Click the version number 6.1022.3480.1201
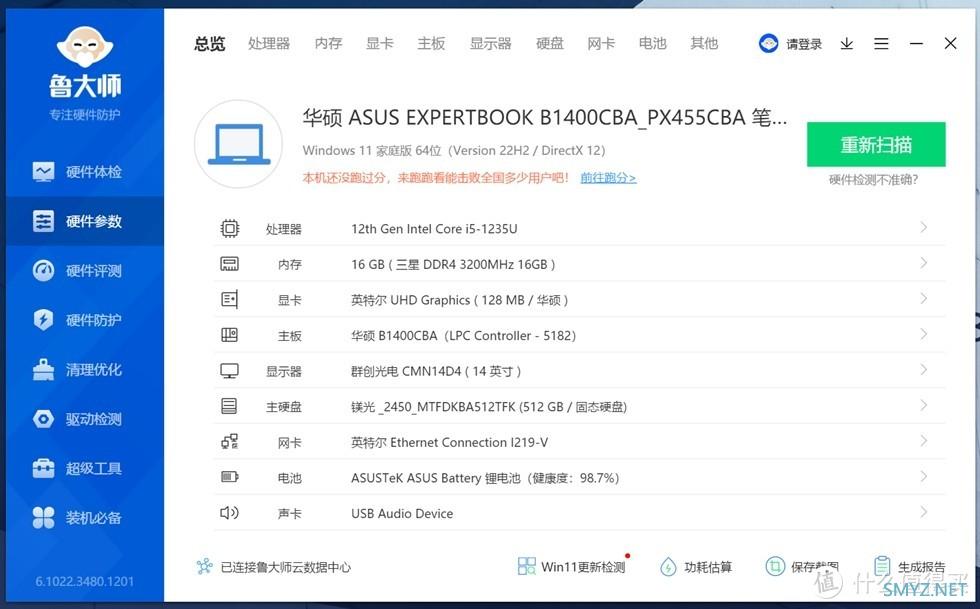 [x=84, y=581]
